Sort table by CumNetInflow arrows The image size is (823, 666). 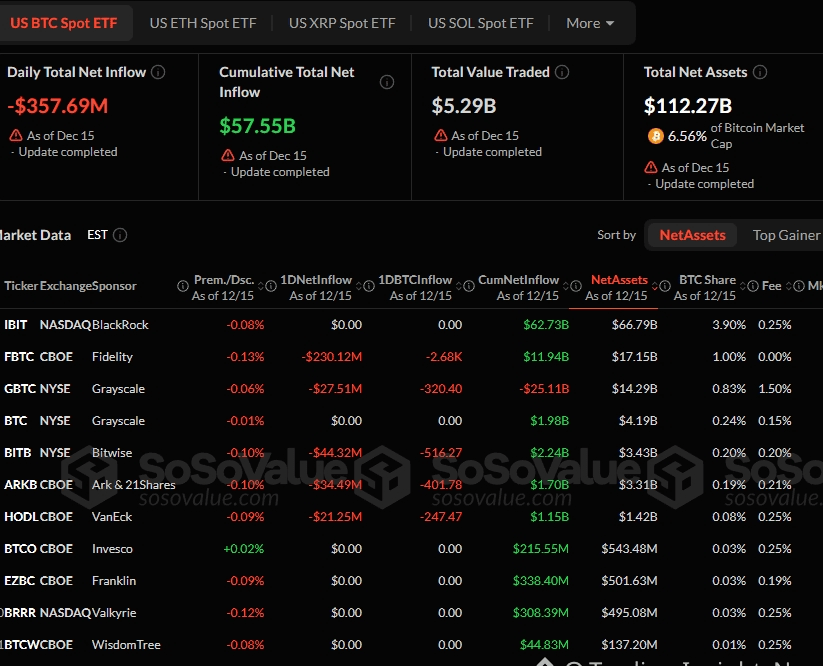(x=566, y=286)
